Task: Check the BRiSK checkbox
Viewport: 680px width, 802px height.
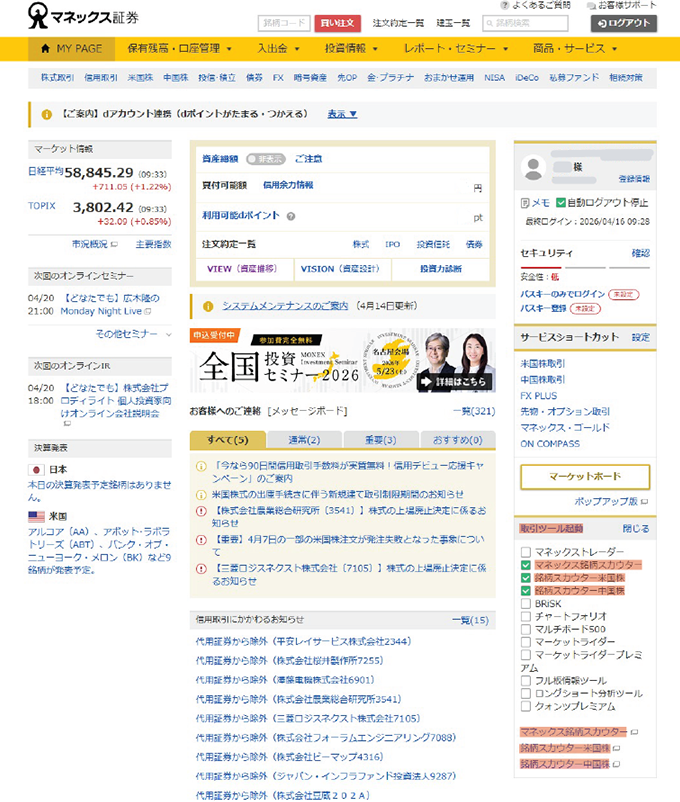Action: point(525,604)
